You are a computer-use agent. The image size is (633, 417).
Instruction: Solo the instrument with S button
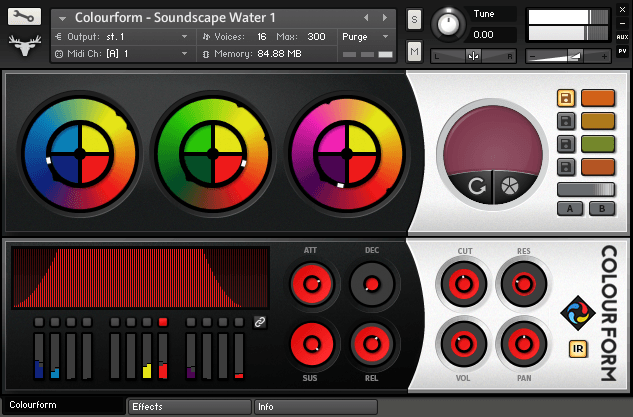click(x=415, y=20)
